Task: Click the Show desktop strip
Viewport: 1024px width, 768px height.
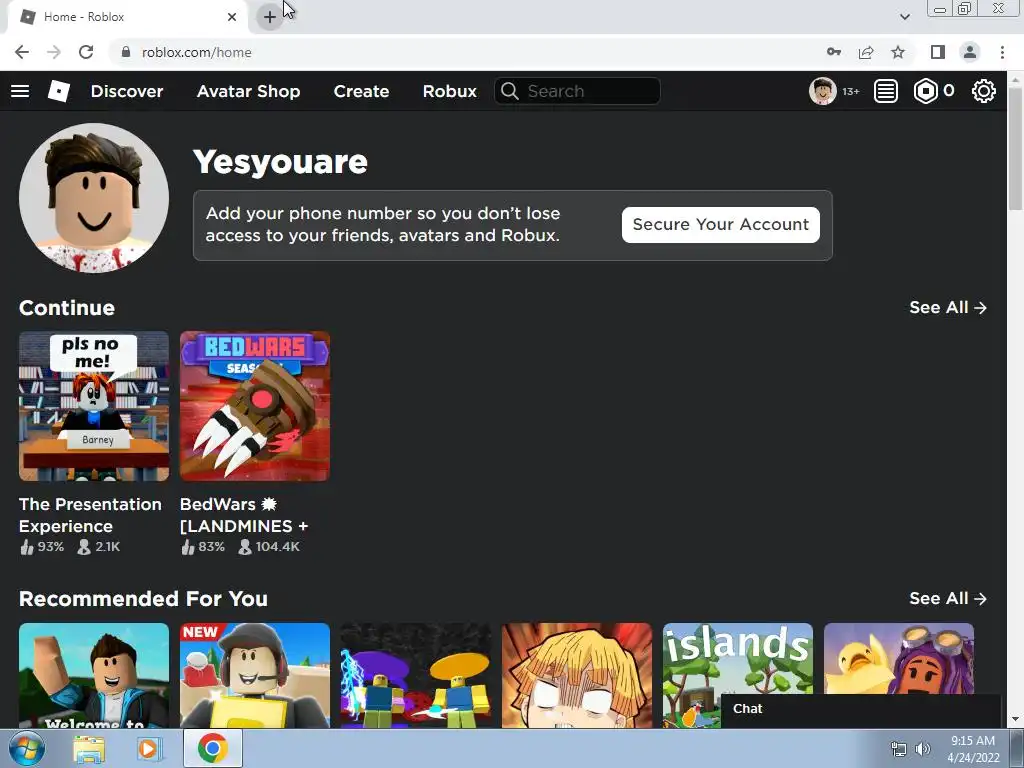Action: (1018, 748)
